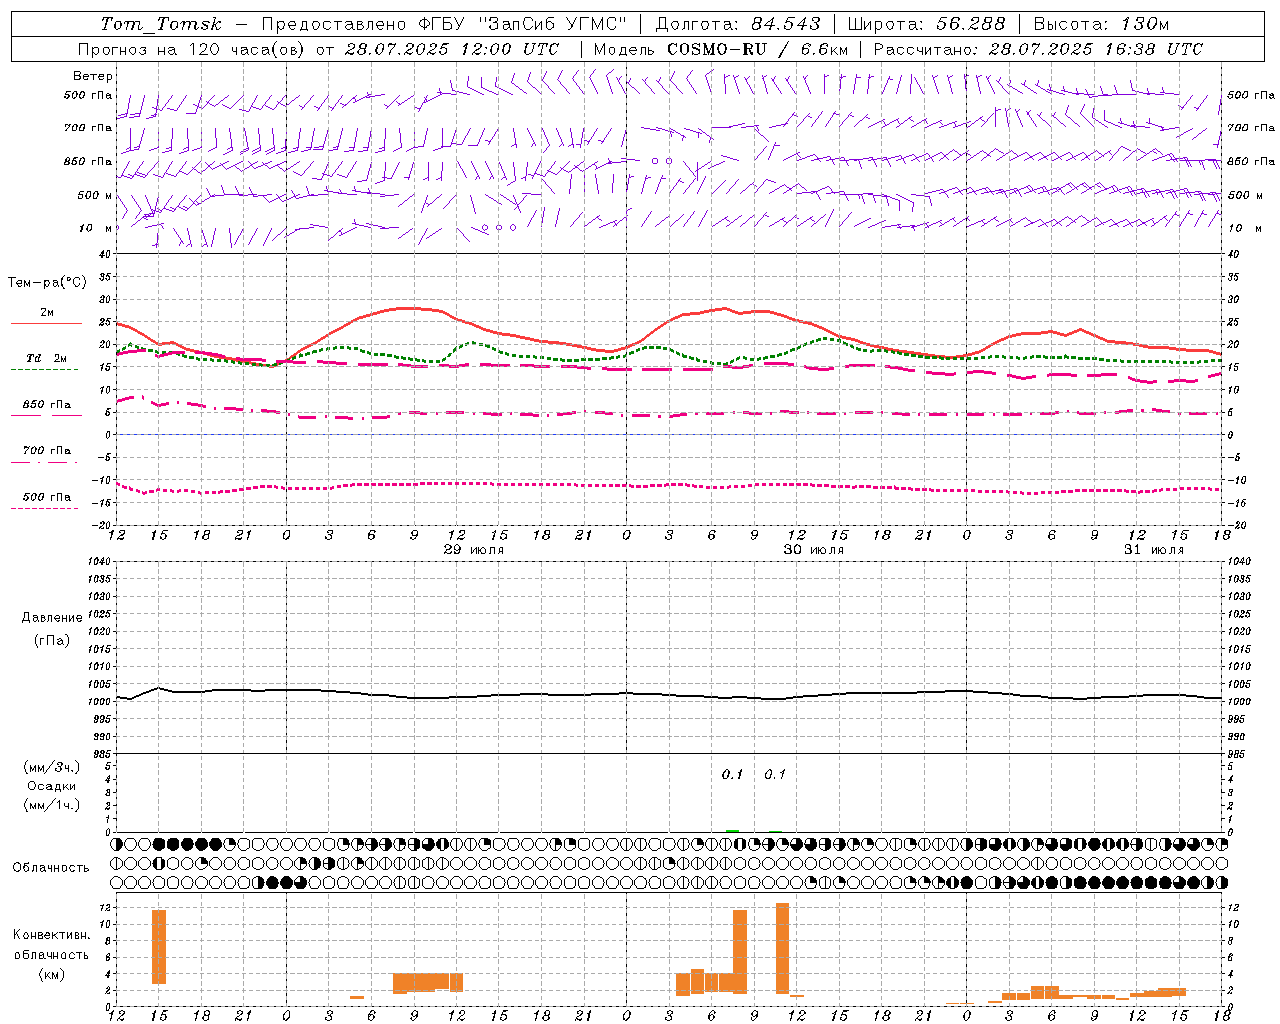The height and width of the screenshot is (1024, 1280).
Task: Click the '500 м' wind level label on the left
Action: point(95,195)
